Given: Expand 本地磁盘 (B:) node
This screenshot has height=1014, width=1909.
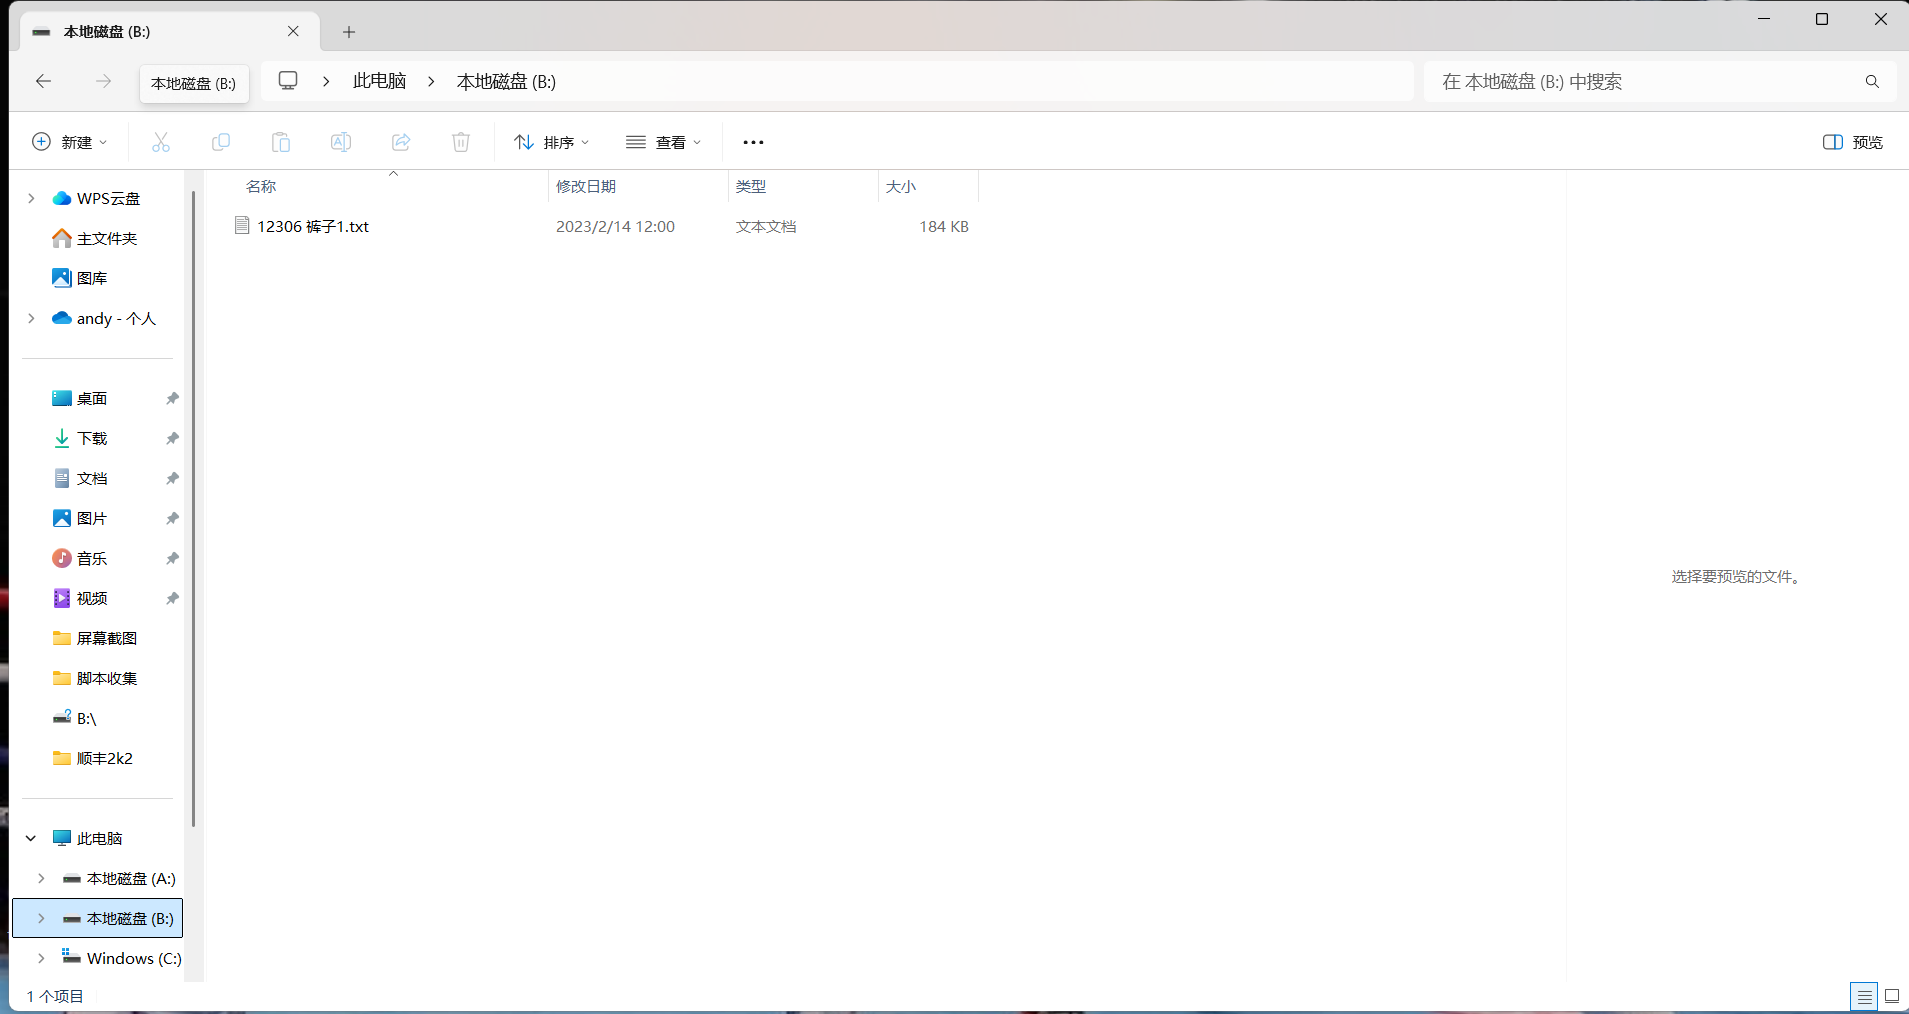Looking at the screenshot, I should (41, 918).
